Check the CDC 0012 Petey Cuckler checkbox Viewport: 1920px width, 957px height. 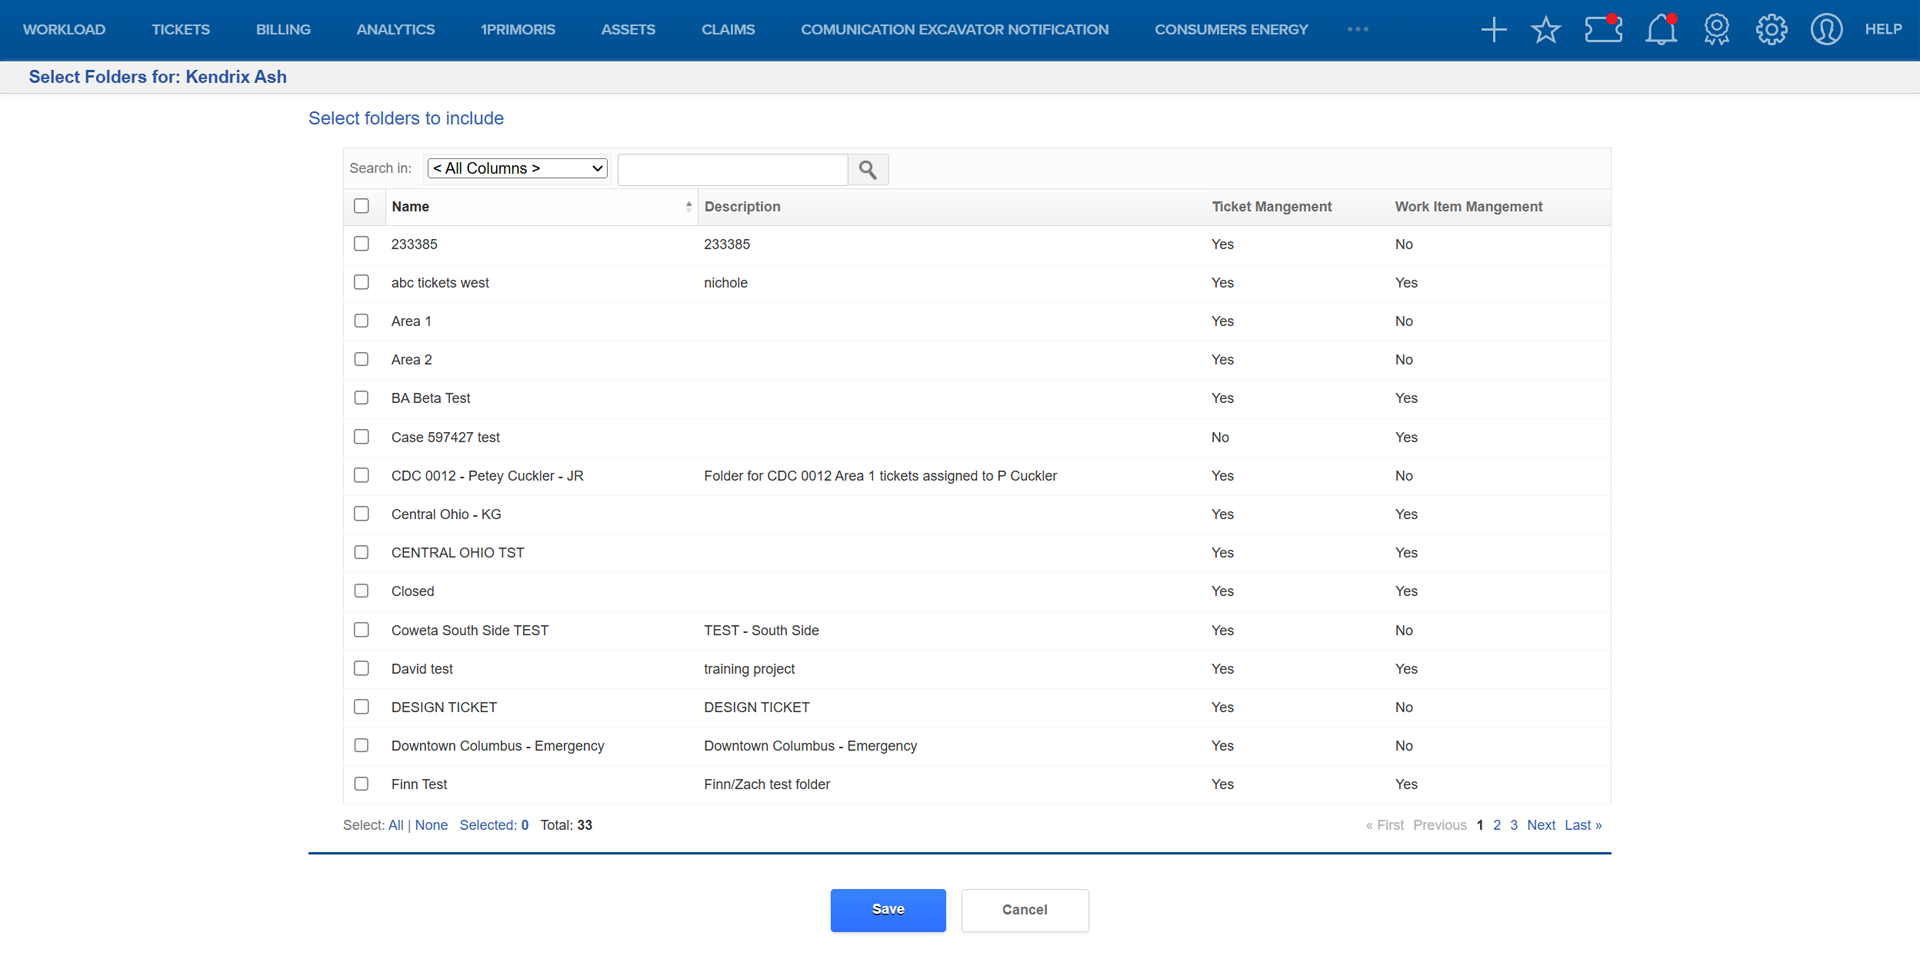[x=361, y=476]
